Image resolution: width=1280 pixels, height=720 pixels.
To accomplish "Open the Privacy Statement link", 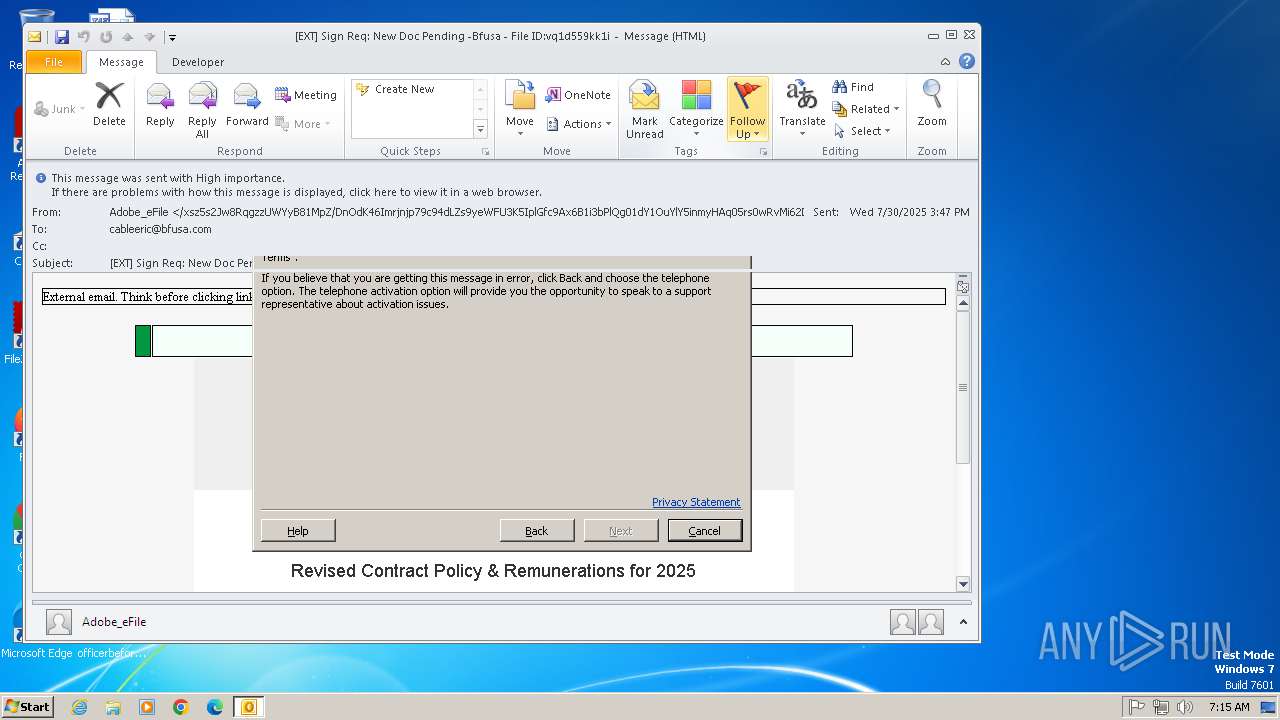I will coord(696,502).
